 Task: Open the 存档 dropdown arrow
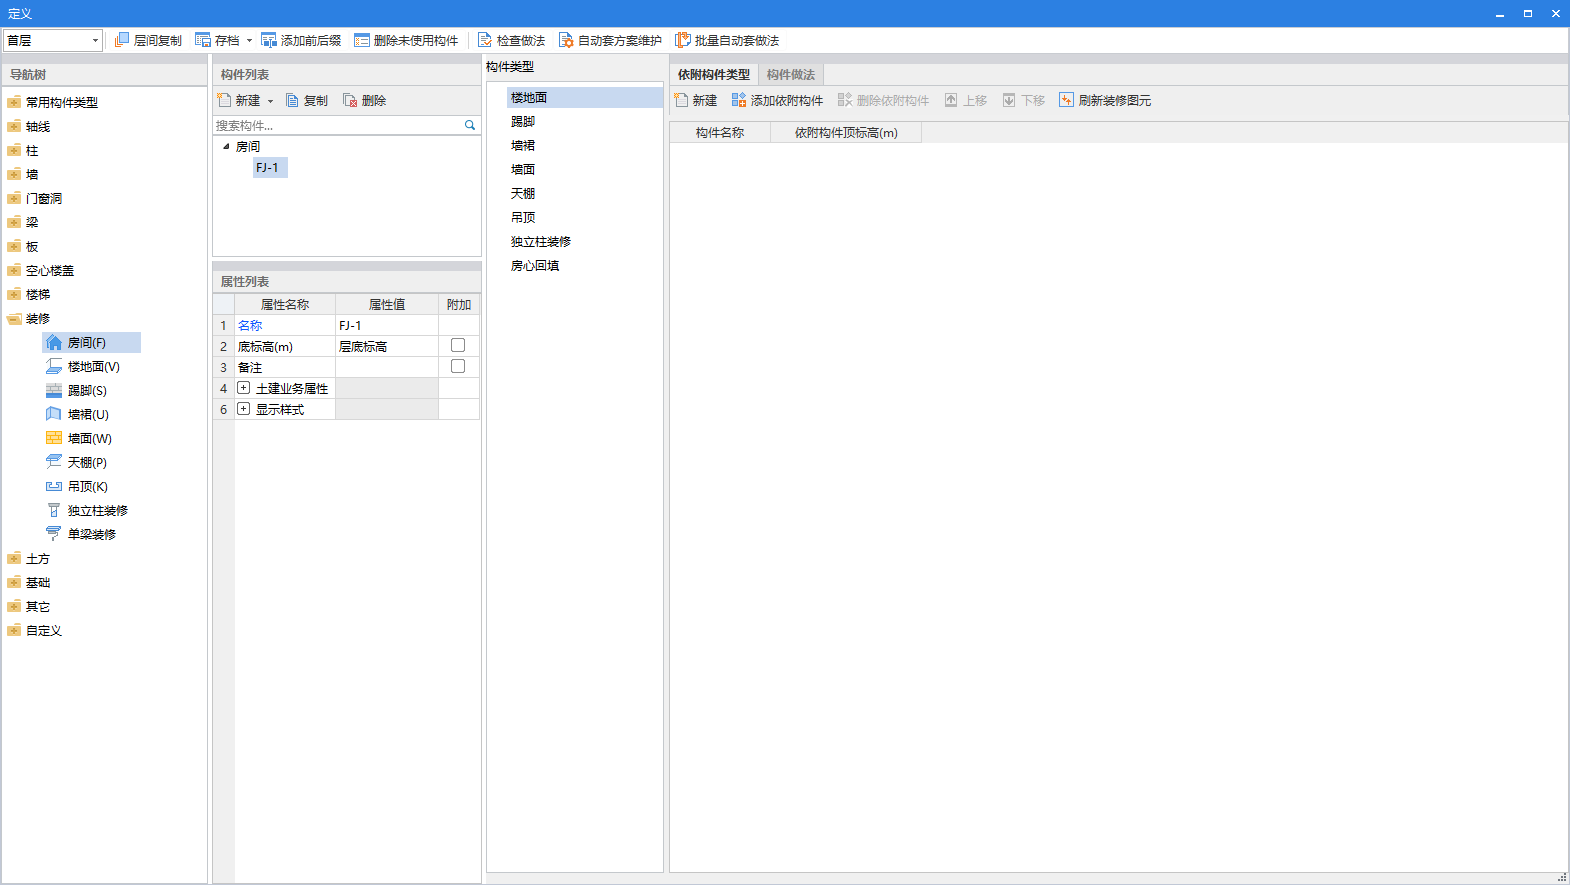click(249, 41)
